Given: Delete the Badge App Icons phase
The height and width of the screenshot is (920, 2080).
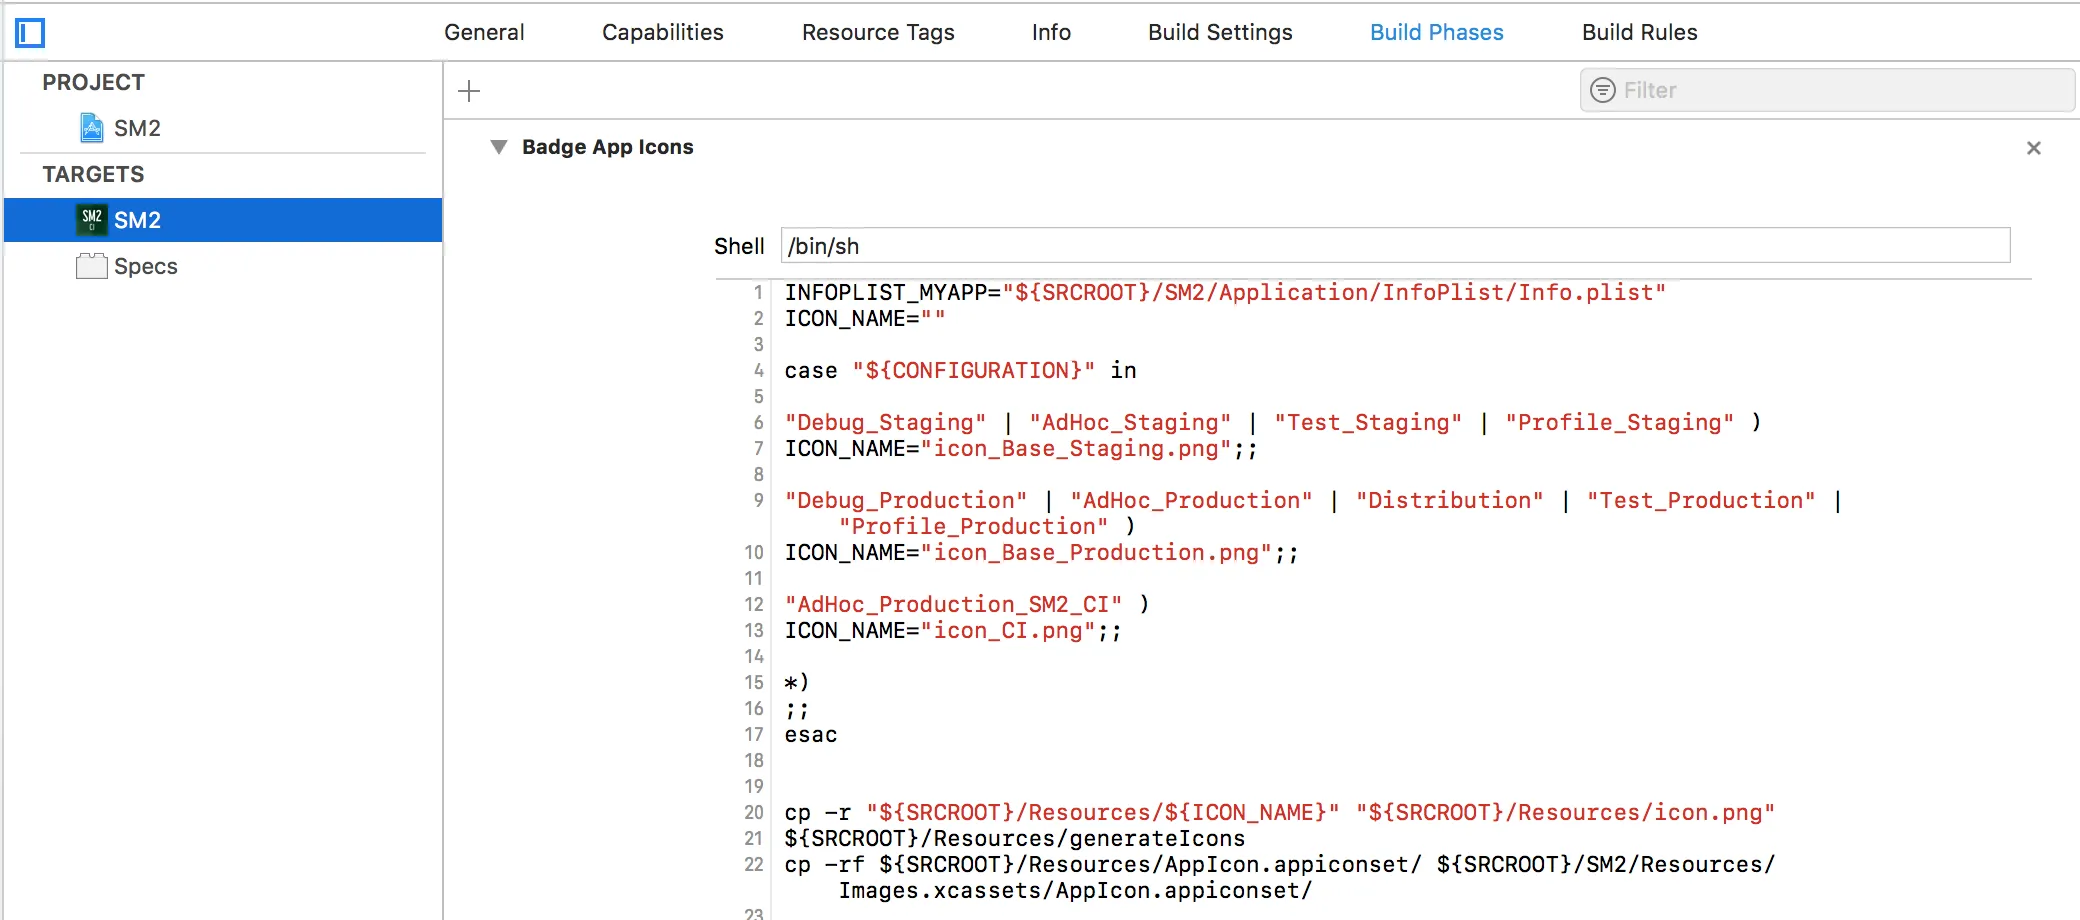Looking at the screenshot, I should (x=2033, y=148).
